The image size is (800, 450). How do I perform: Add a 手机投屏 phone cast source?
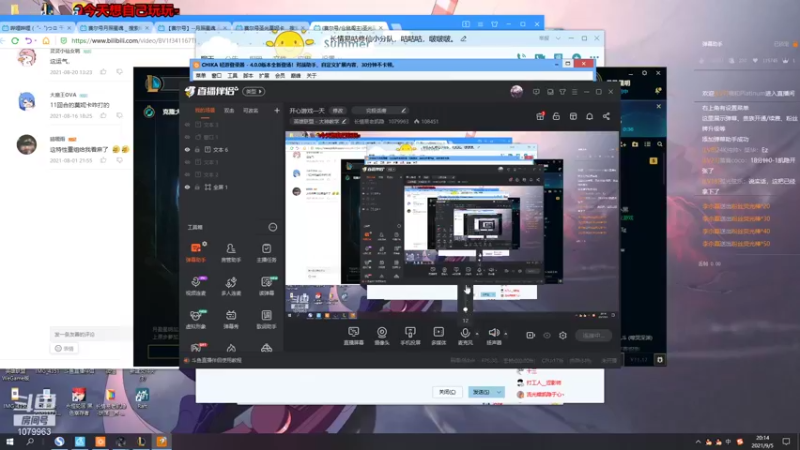tap(410, 336)
